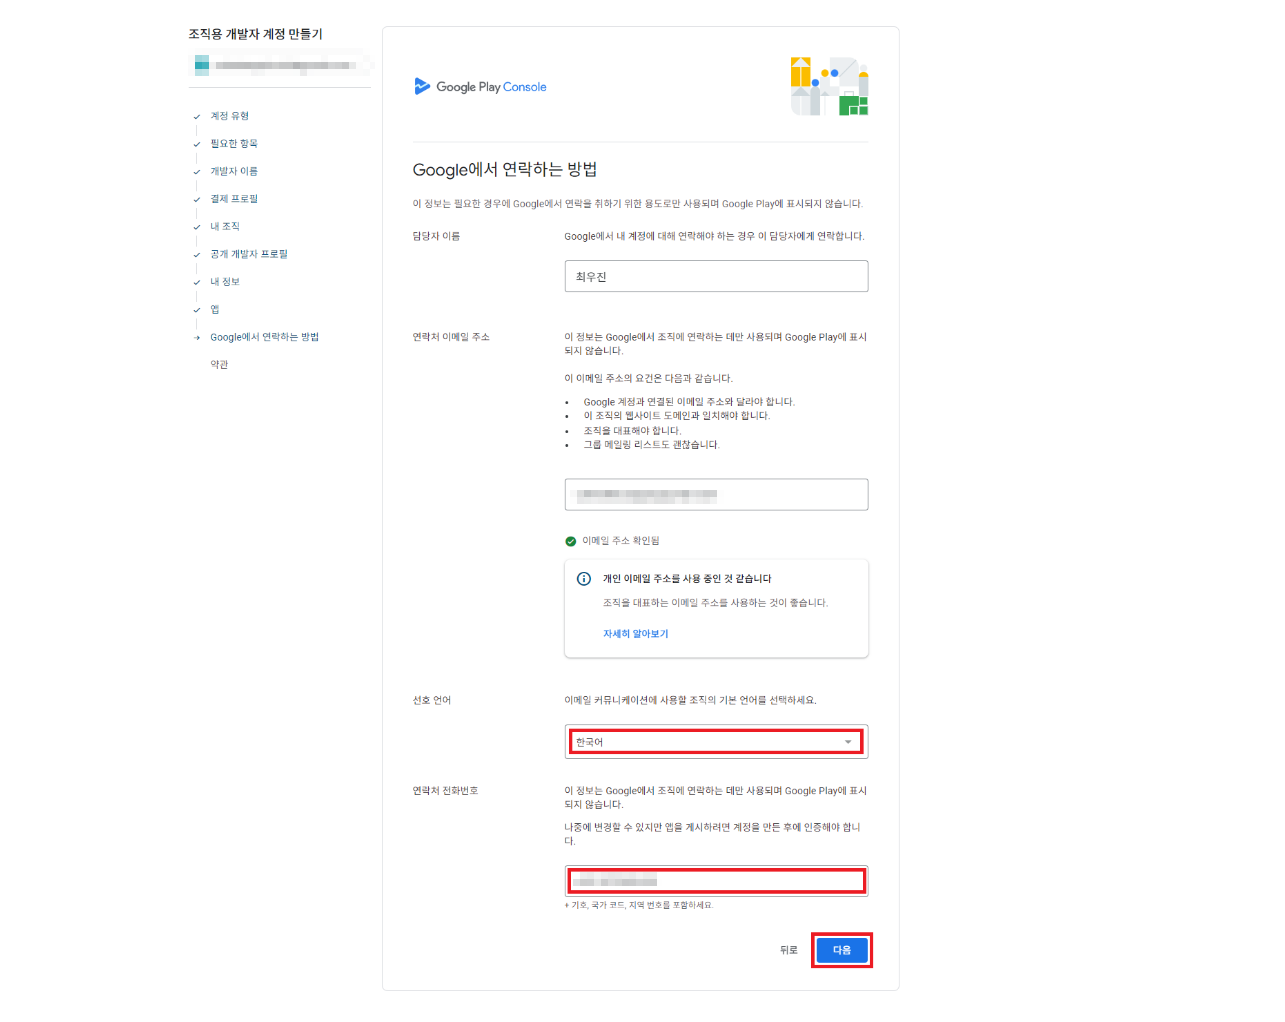Open the 약관 step
The width and height of the screenshot is (1285, 1022).
point(219,365)
